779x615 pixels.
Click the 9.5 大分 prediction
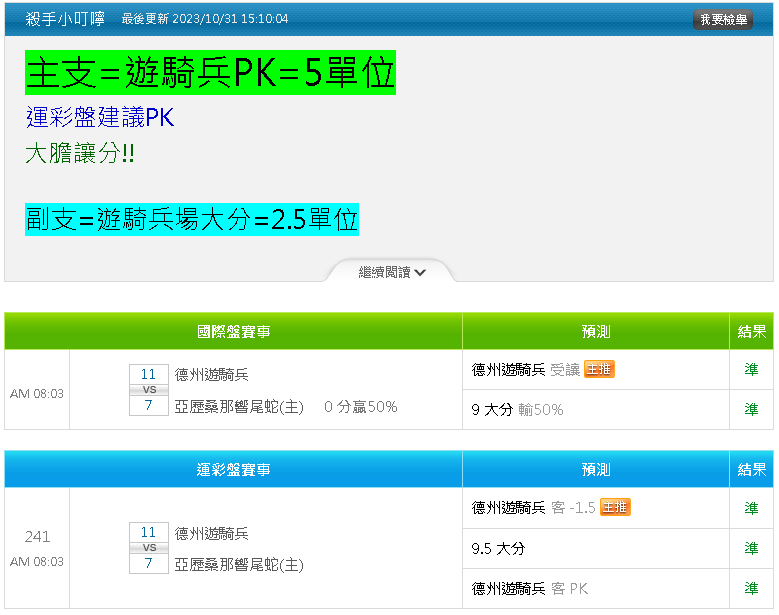click(498, 548)
